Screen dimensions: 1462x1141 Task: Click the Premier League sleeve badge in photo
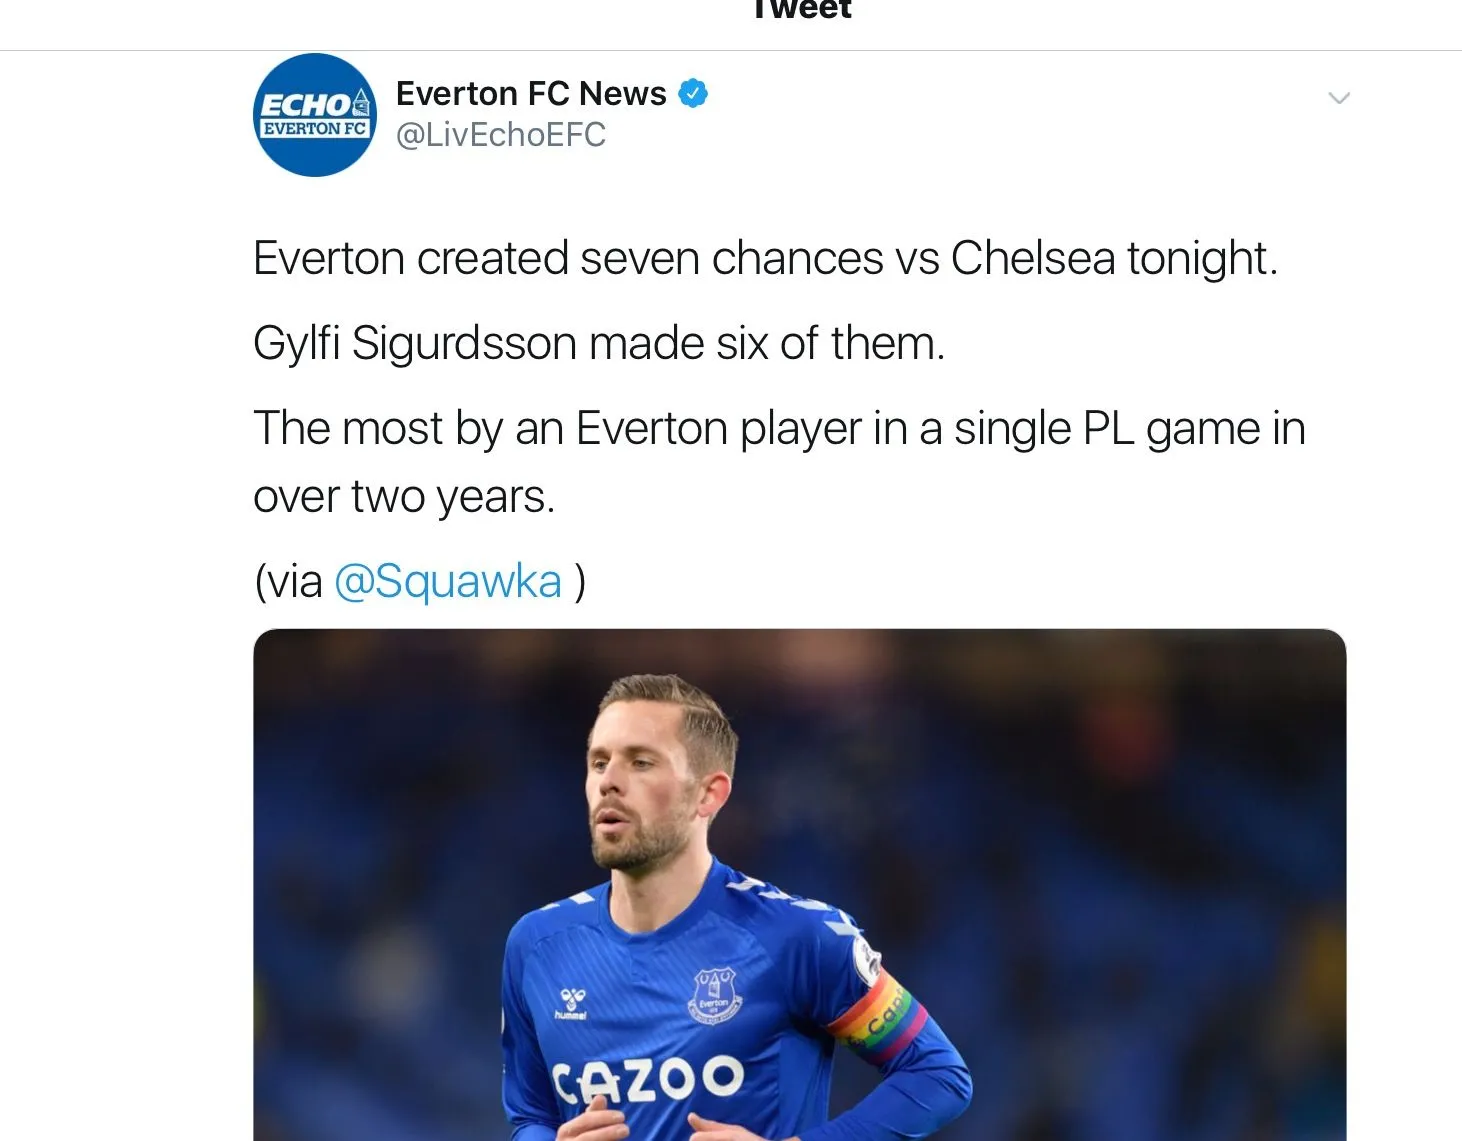coord(865,958)
